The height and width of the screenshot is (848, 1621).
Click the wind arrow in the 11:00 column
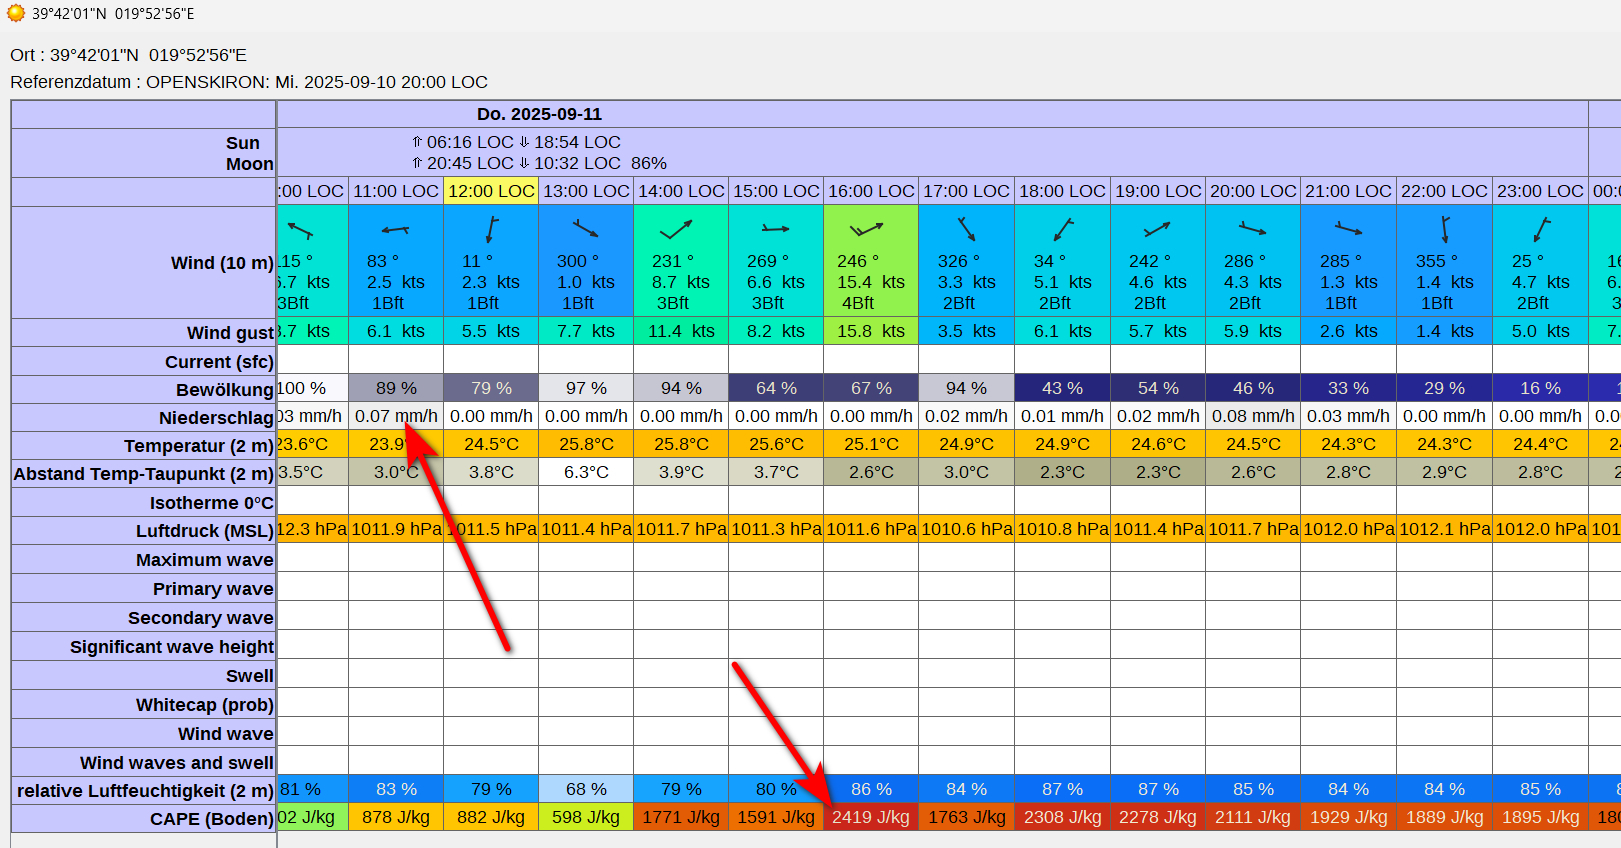[395, 230]
